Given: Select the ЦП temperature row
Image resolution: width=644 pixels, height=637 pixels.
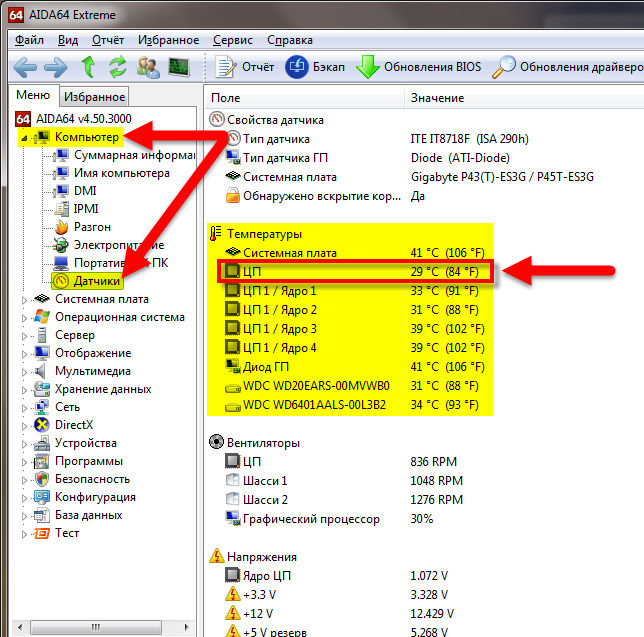Looking at the screenshot, I should click(355, 271).
